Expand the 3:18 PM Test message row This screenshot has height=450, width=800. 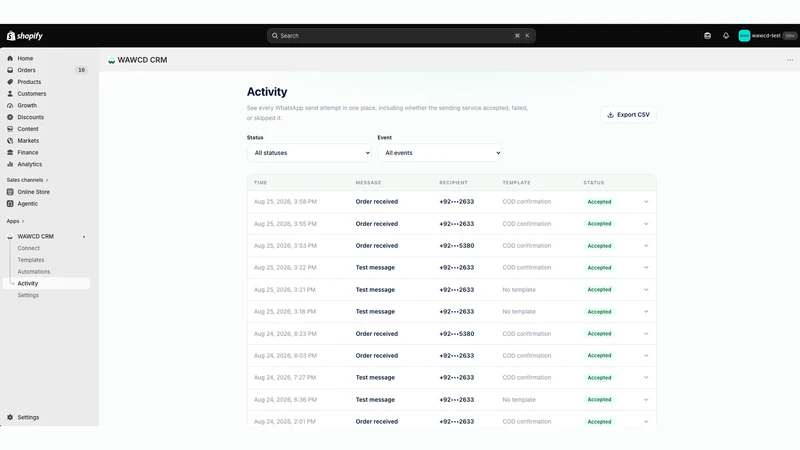(x=646, y=311)
